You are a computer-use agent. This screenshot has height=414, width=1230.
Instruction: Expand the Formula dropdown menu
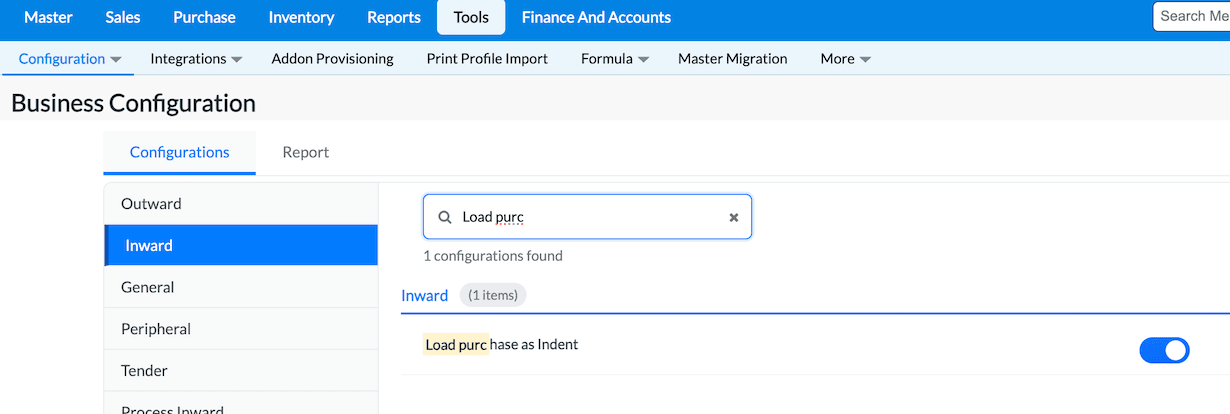point(615,59)
